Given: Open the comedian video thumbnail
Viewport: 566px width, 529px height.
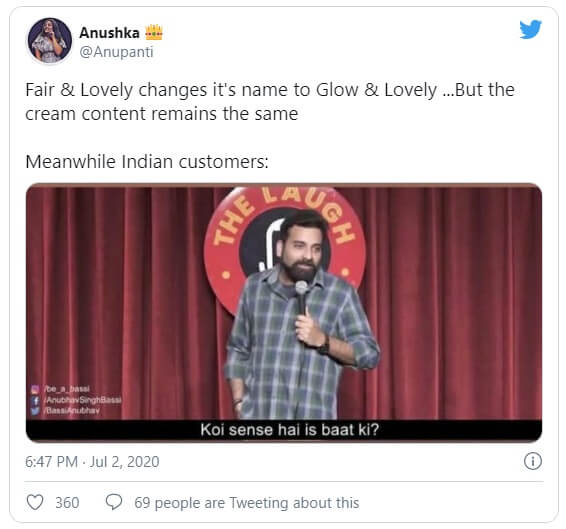Looking at the screenshot, I should pos(284,313).
